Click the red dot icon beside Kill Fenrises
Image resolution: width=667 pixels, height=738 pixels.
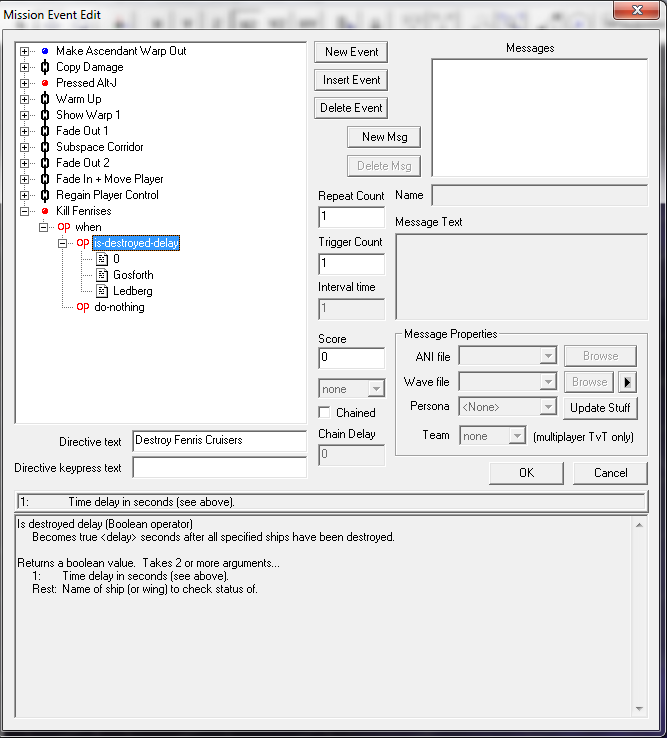click(45, 211)
